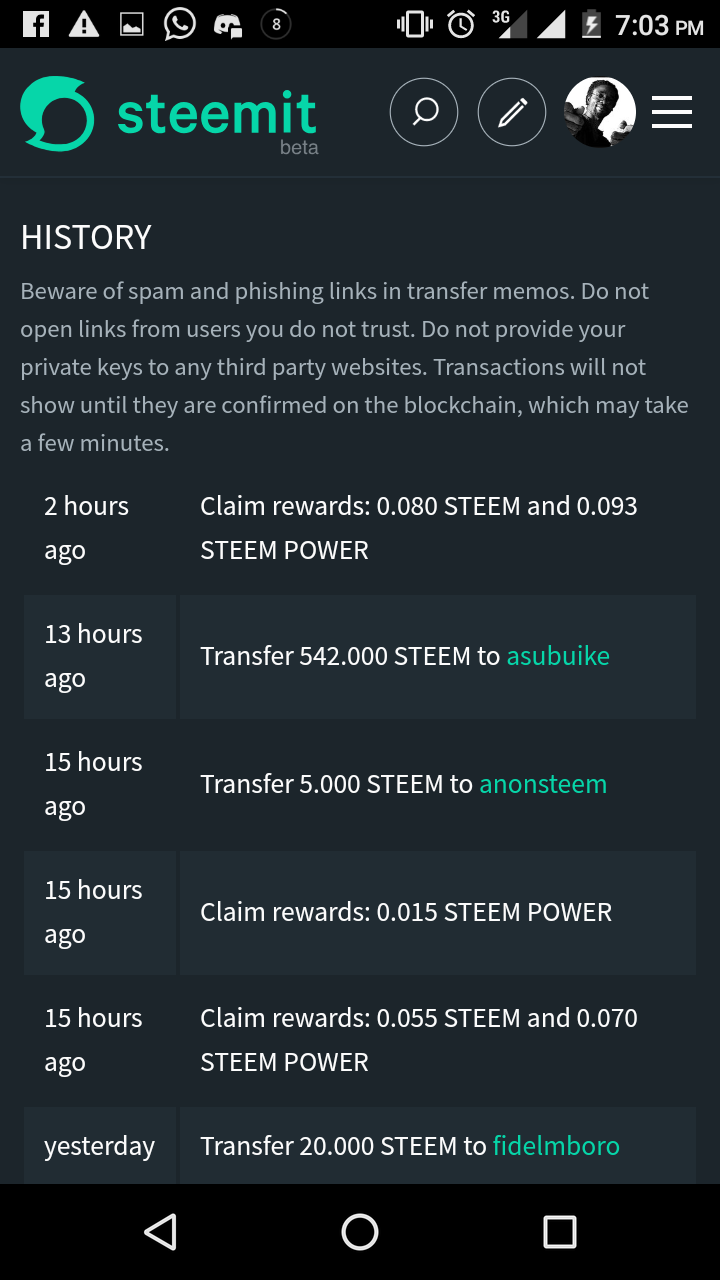Tap the pencil compose post icon
The height and width of the screenshot is (1280, 720).
click(x=512, y=113)
